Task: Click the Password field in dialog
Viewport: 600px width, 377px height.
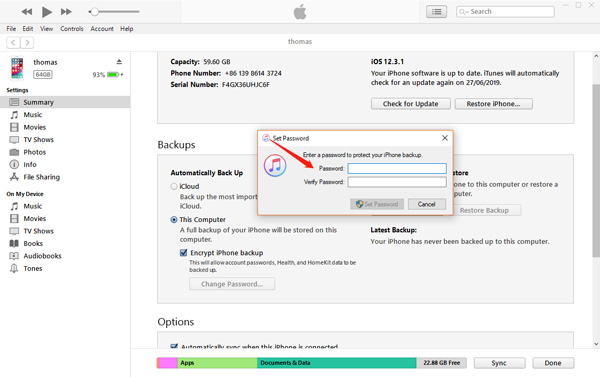Action: coord(397,168)
